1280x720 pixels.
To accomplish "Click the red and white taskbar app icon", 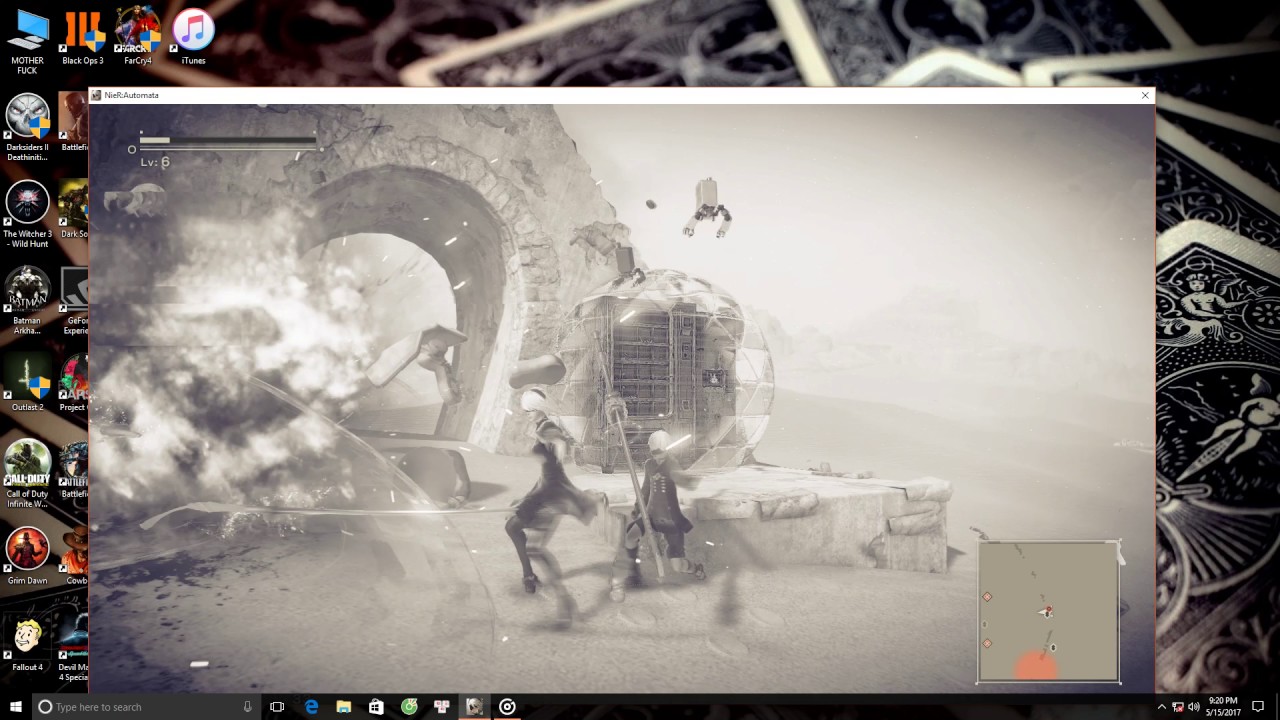I will [441, 707].
